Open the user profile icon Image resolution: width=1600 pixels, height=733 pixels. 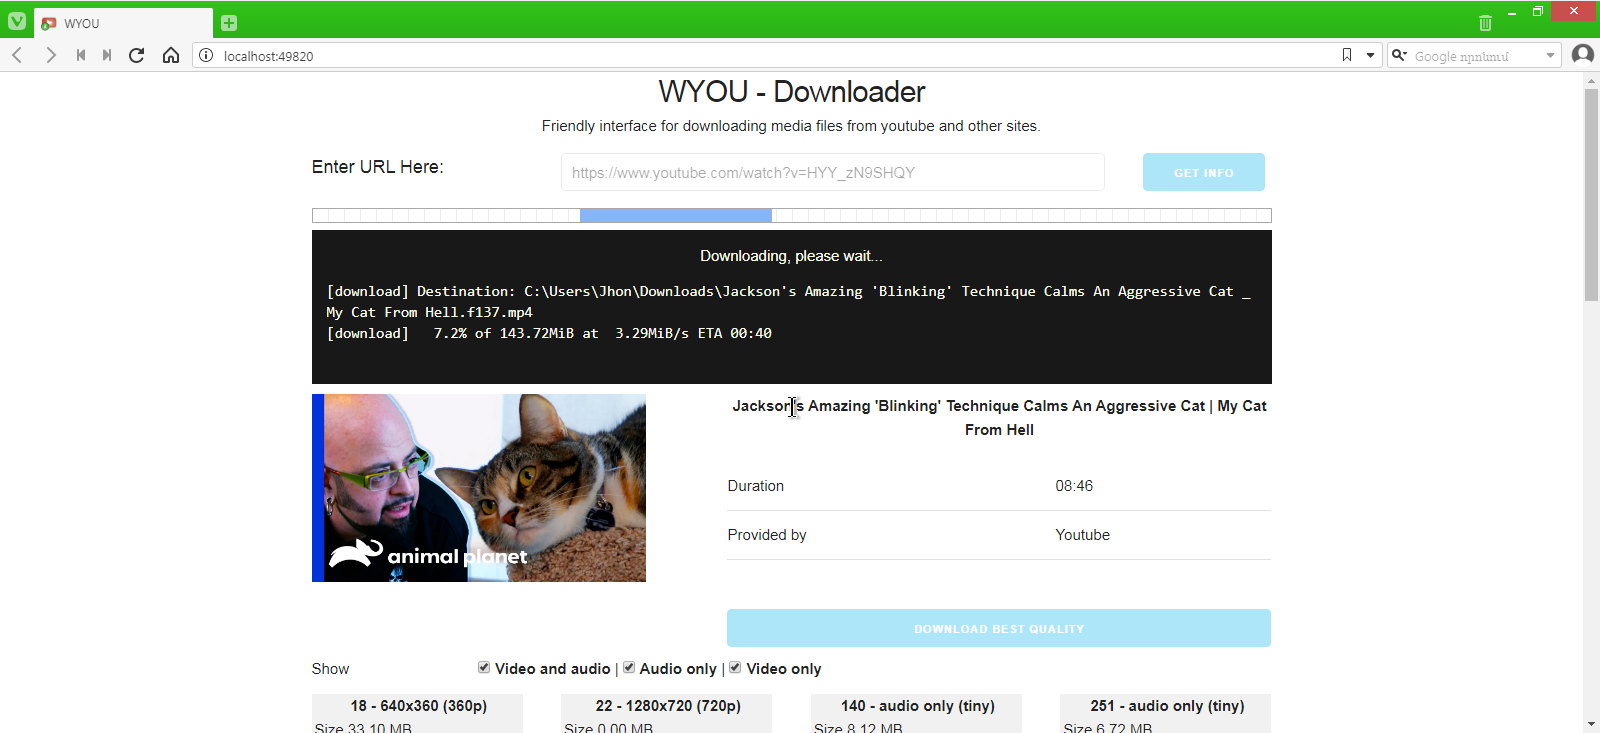tap(1582, 55)
